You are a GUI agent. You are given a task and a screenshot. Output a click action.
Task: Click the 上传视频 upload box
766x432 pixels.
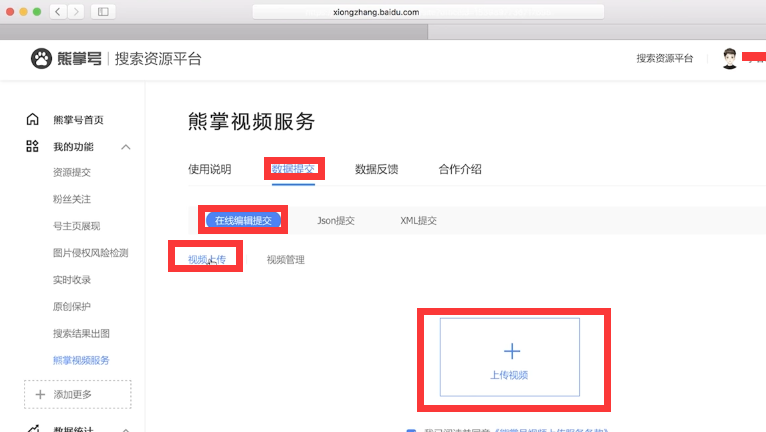[510, 357]
